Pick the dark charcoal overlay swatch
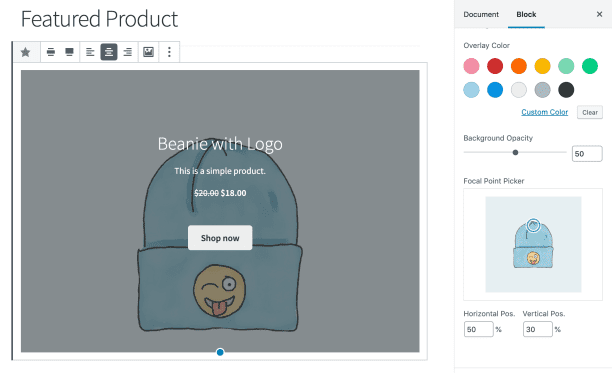Viewport: 612px width, 373px height. coord(566,90)
